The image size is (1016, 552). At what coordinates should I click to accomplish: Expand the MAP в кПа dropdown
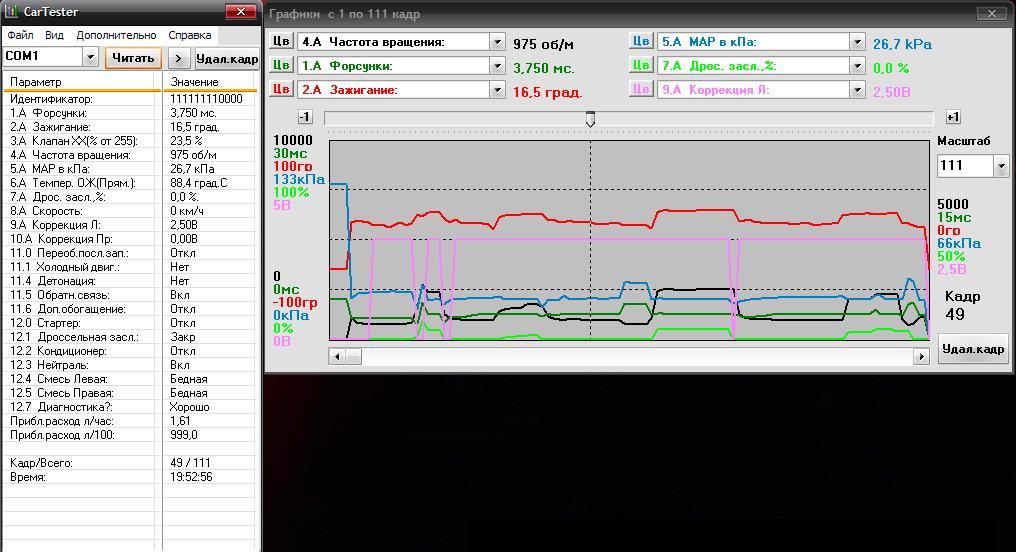click(x=857, y=42)
